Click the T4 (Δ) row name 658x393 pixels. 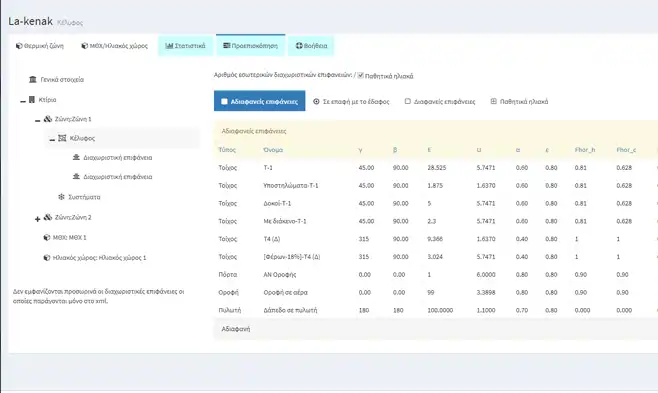[272, 239]
